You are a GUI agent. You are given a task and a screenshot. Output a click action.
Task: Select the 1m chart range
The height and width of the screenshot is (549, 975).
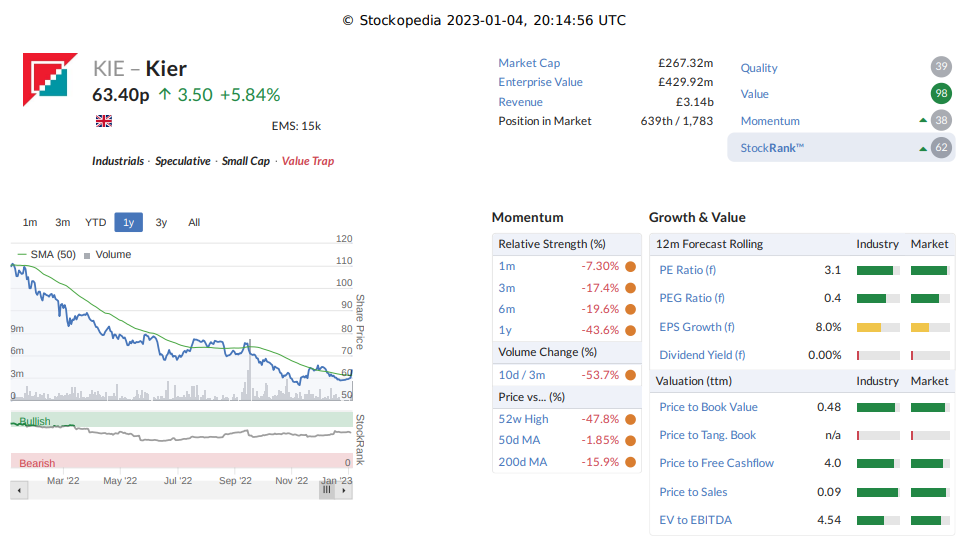point(30,222)
